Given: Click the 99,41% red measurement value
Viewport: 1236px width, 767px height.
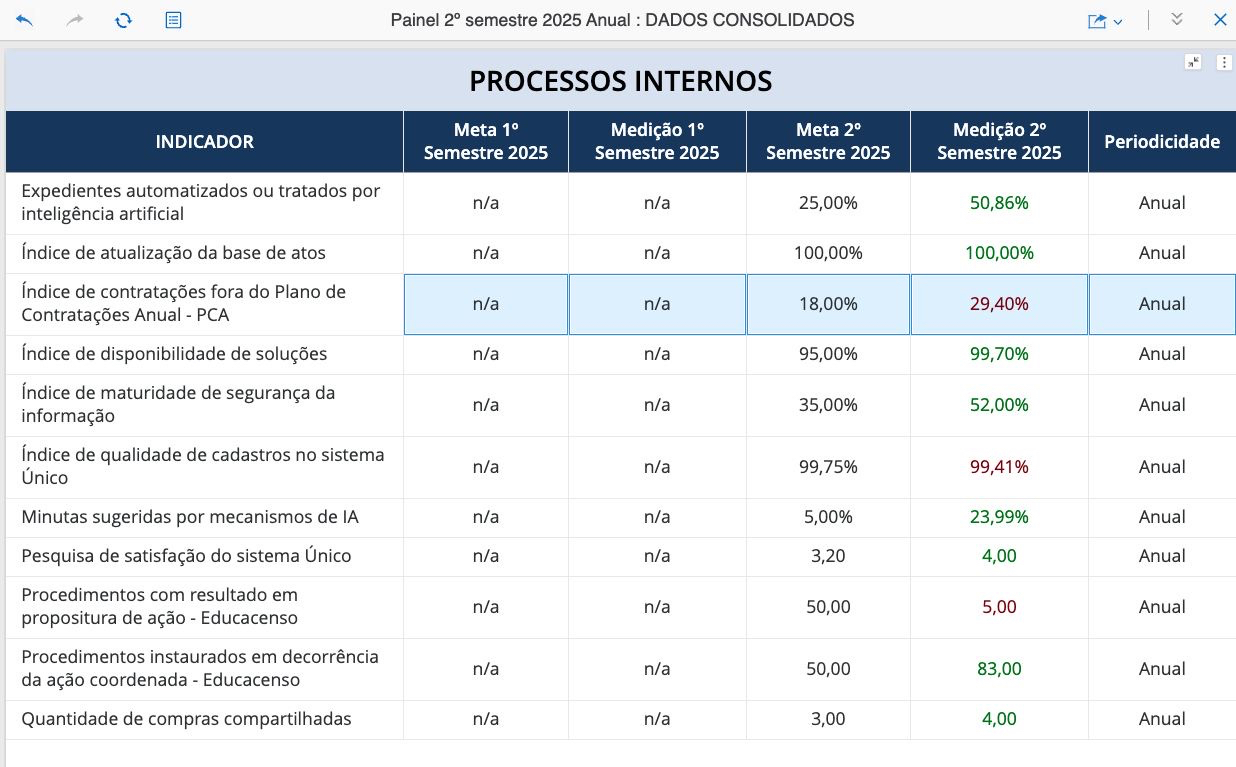Looking at the screenshot, I should (x=999, y=467).
